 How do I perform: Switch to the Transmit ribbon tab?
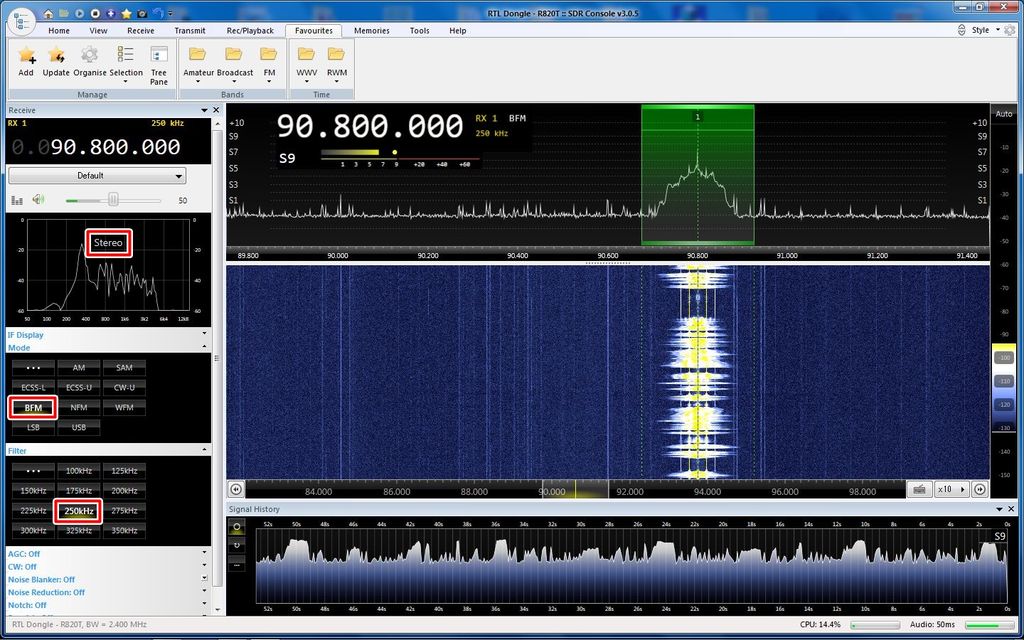coord(190,31)
